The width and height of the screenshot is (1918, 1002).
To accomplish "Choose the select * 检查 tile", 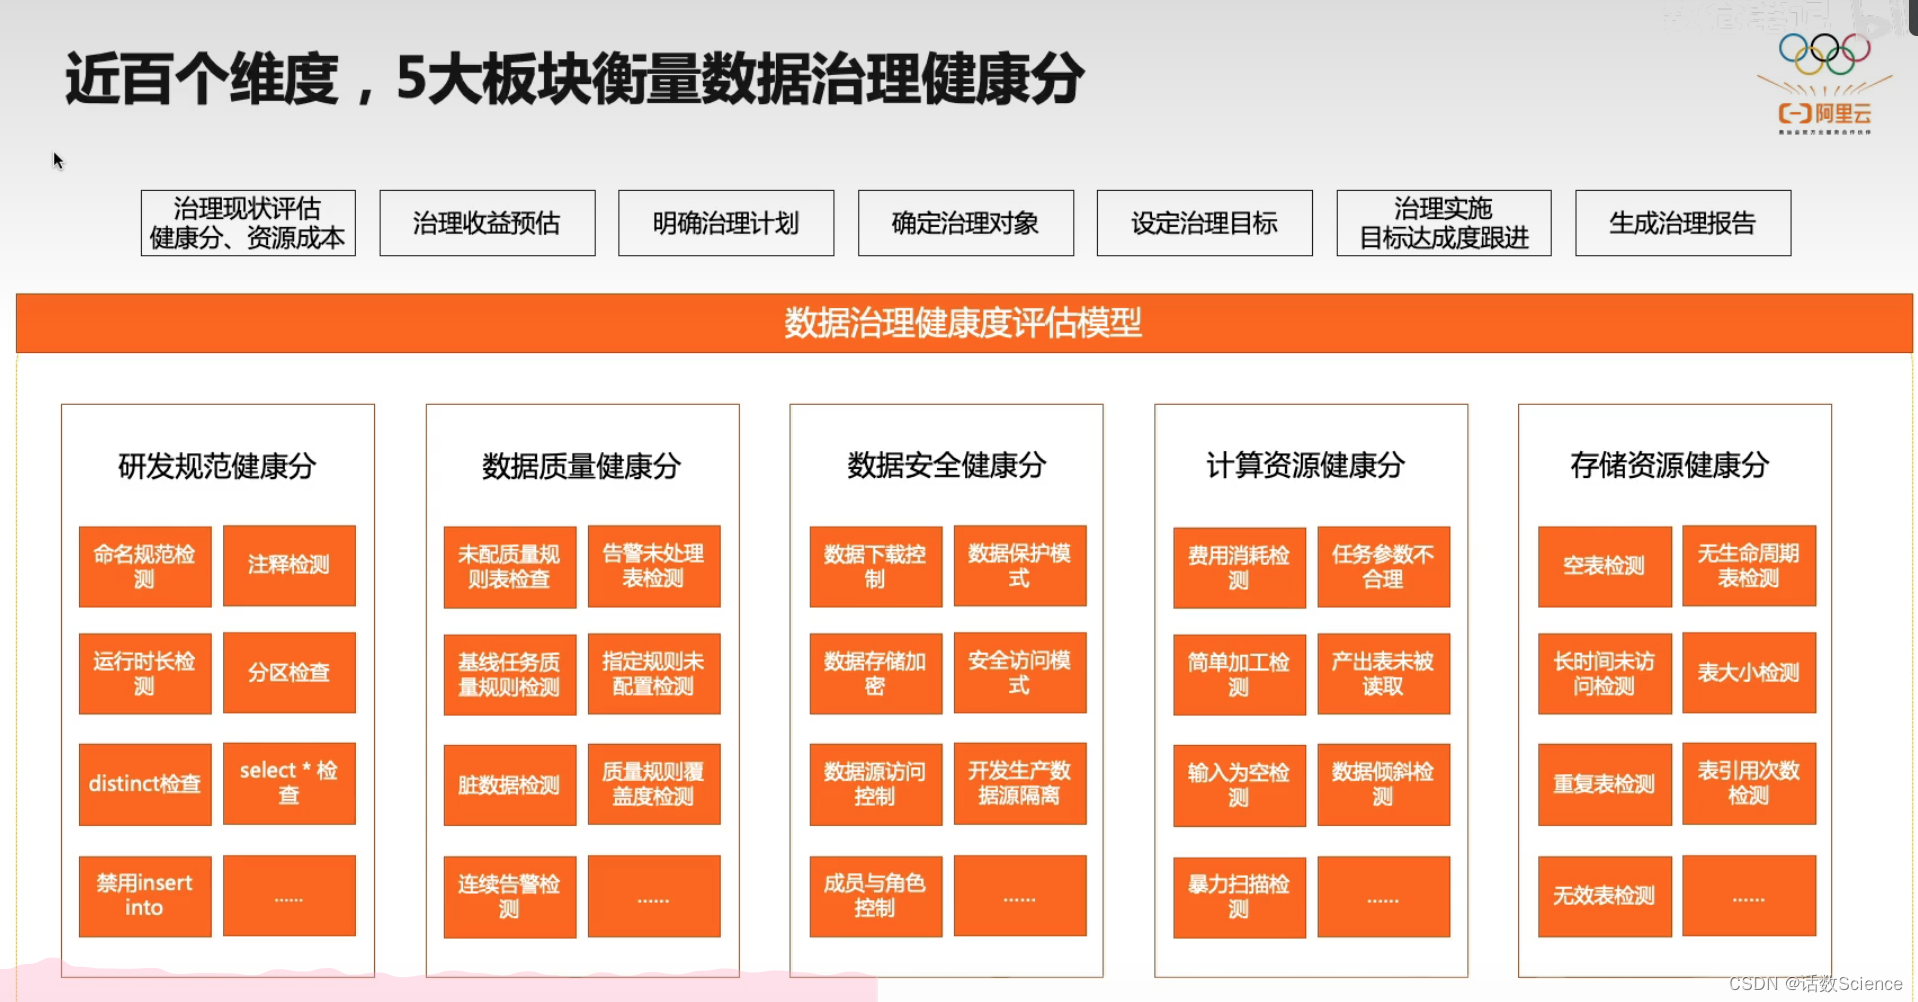I will point(289,784).
